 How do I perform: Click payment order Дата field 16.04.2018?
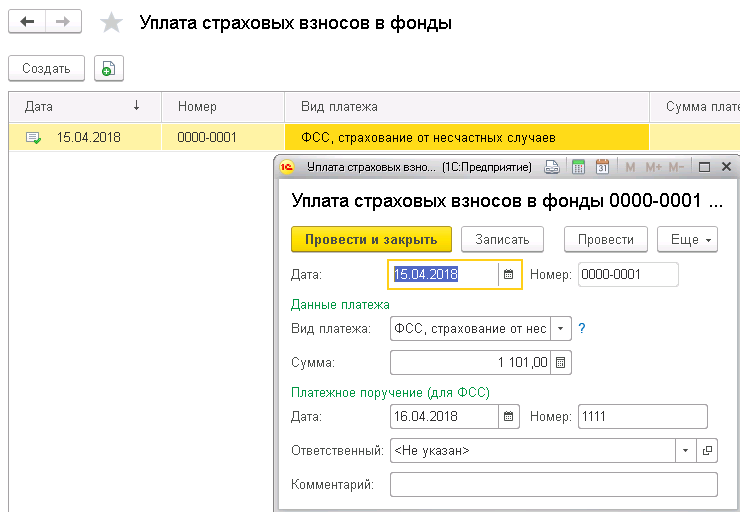pos(444,416)
